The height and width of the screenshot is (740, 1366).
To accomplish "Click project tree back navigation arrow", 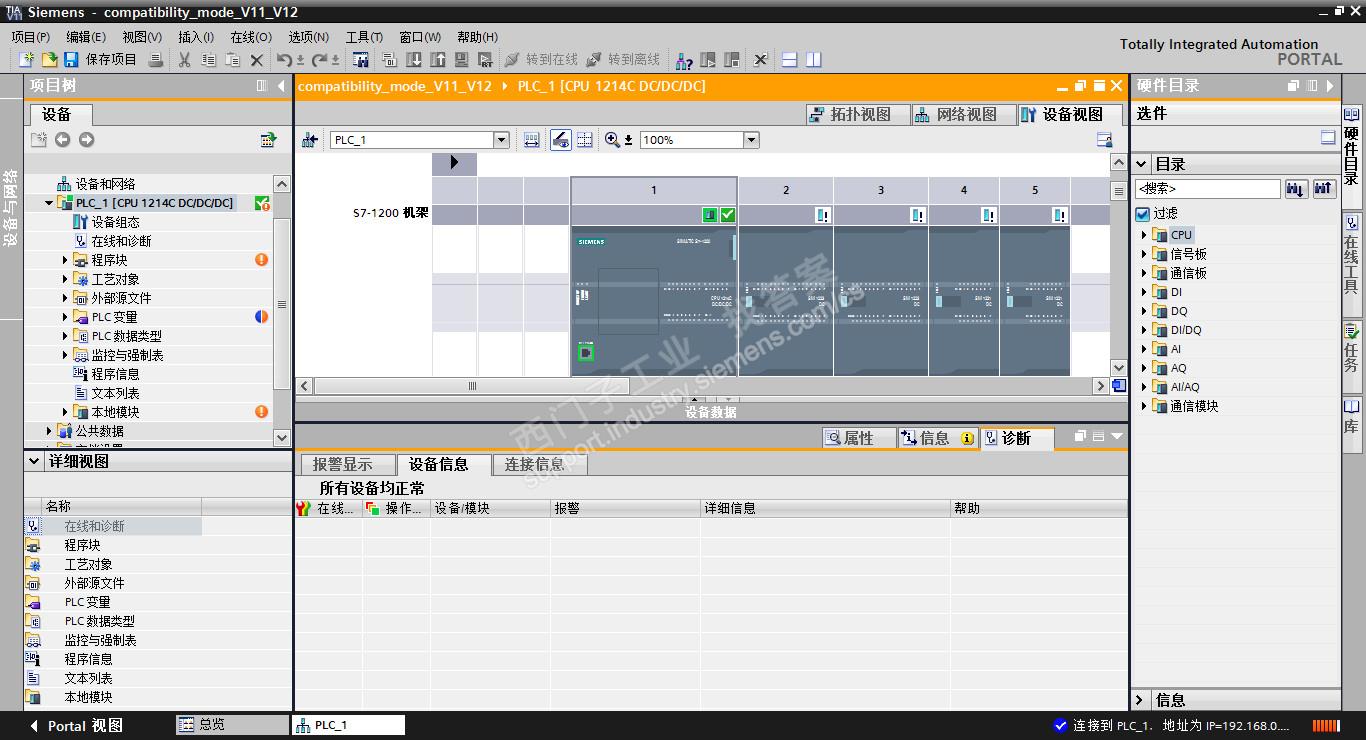I will [x=62, y=140].
